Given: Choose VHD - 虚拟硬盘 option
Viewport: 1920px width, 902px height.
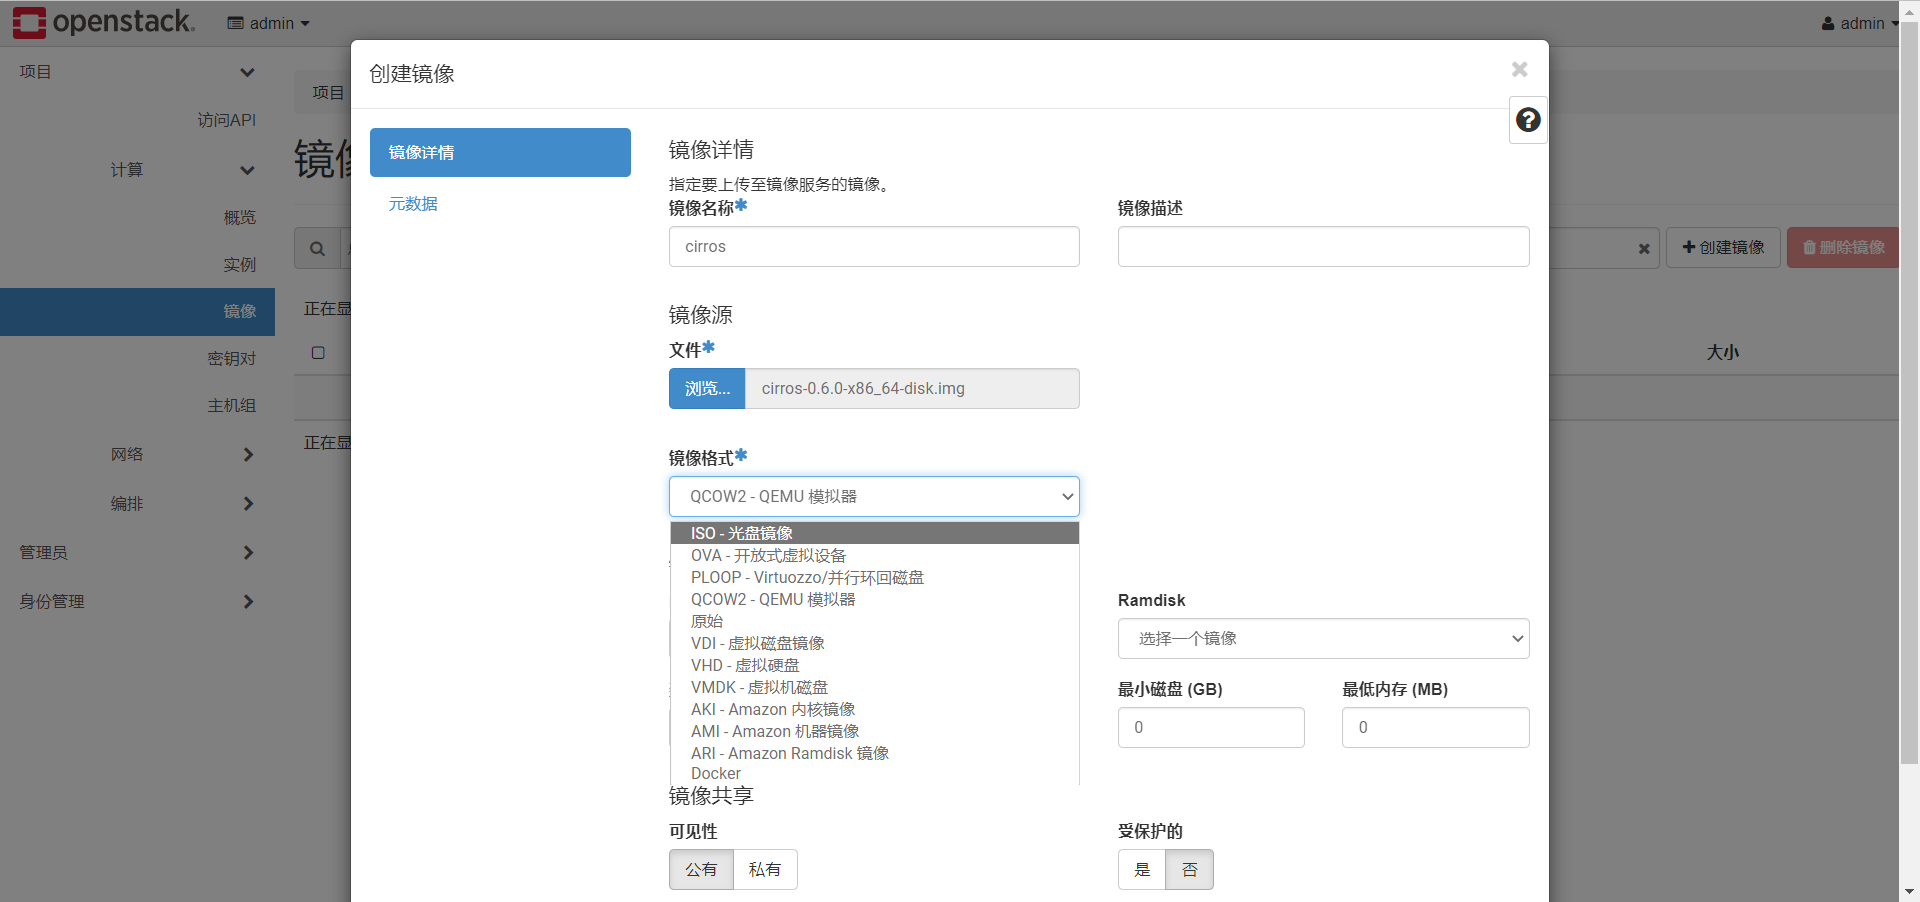Looking at the screenshot, I should 874,665.
